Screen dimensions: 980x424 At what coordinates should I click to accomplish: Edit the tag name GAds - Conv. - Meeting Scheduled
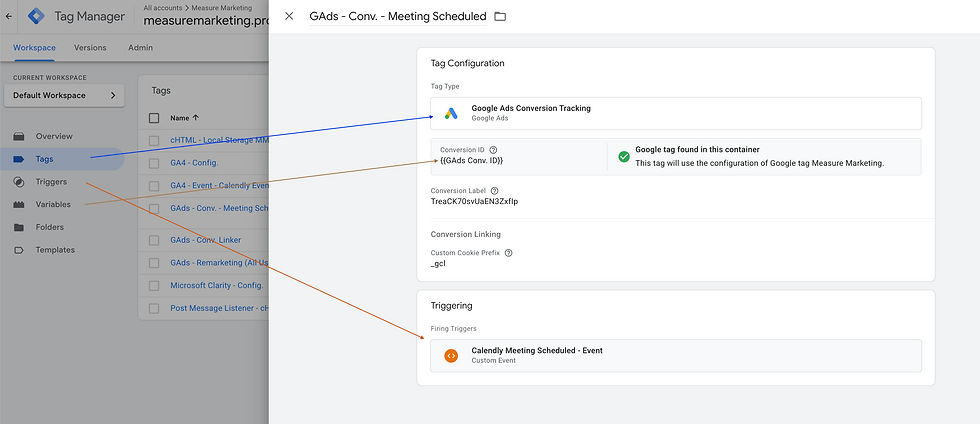pos(398,17)
